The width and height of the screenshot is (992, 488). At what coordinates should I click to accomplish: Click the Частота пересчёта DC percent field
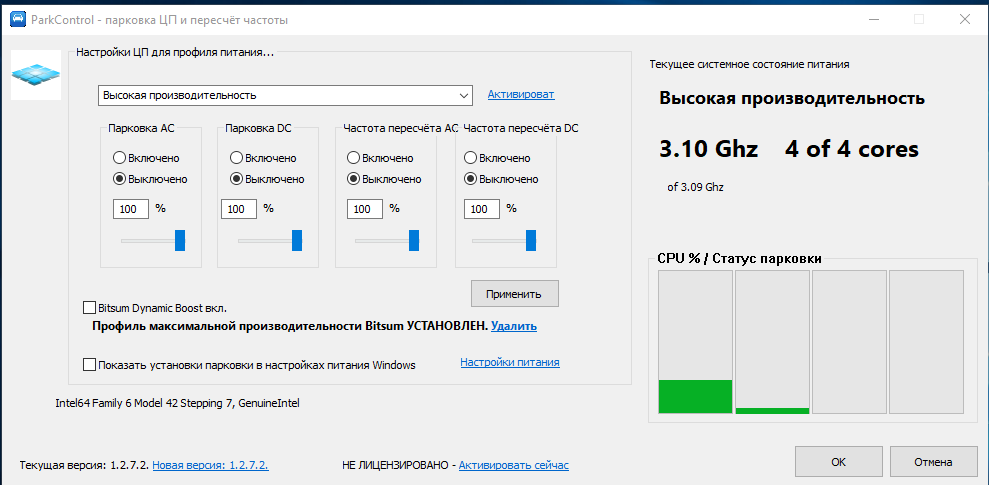click(x=482, y=209)
